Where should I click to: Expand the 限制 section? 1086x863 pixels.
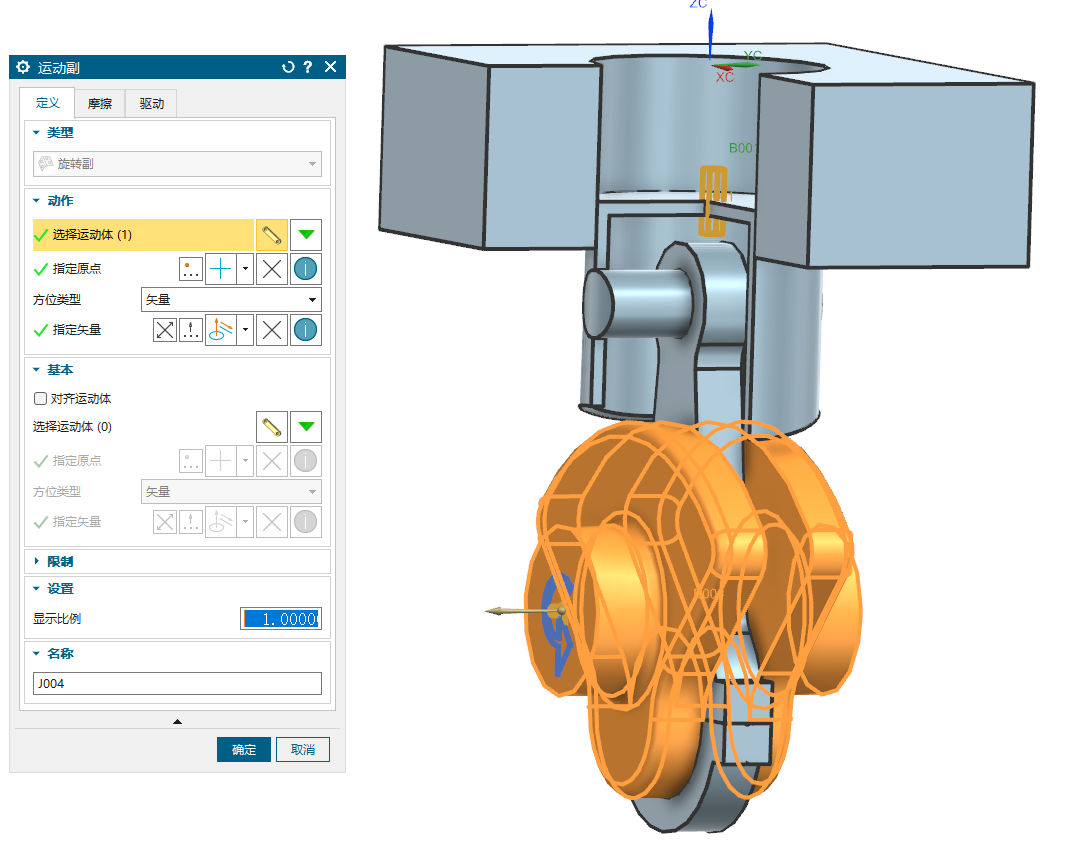[37, 561]
